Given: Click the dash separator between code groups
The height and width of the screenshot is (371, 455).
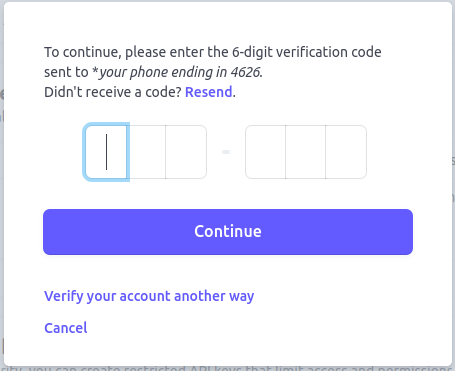Looking at the screenshot, I should point(226,152).
